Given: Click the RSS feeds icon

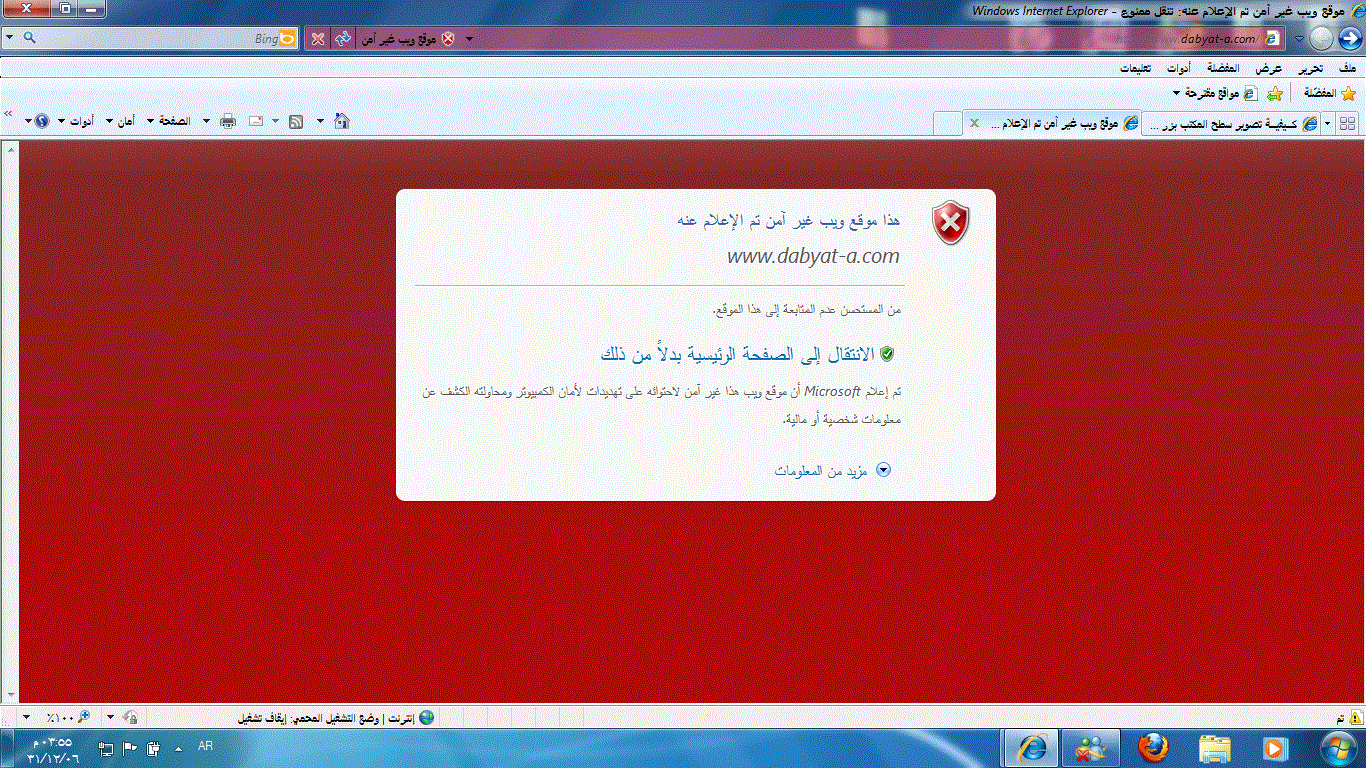Looking at the screenshot, I should [x=296, y=121].
